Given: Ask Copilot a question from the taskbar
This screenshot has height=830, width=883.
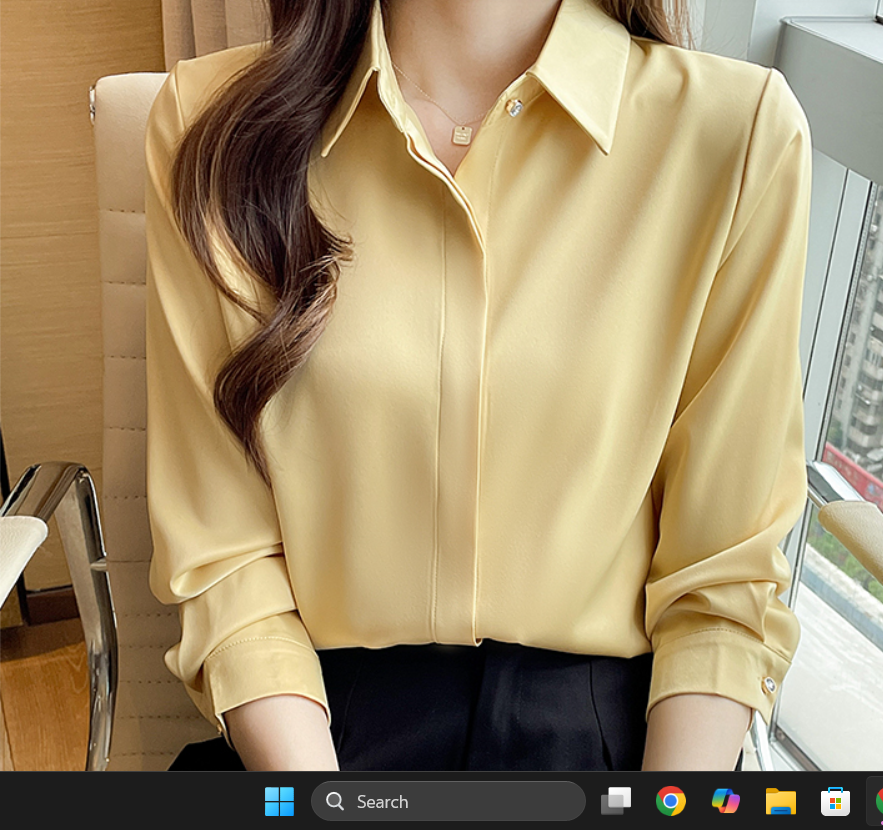Looking at the screenshot, I should (725, 801).
